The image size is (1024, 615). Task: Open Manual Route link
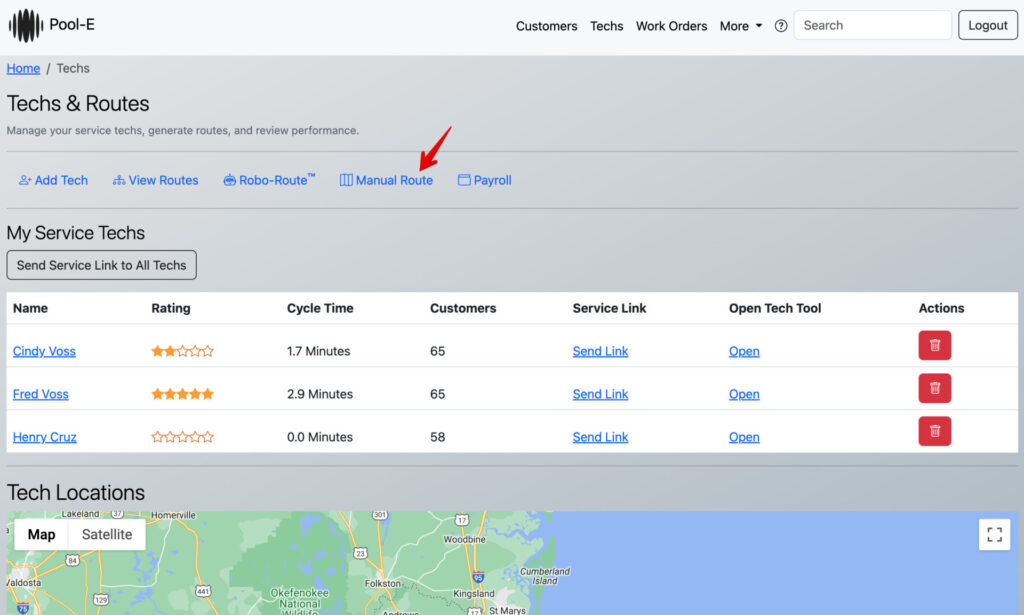tap(386, 180)
